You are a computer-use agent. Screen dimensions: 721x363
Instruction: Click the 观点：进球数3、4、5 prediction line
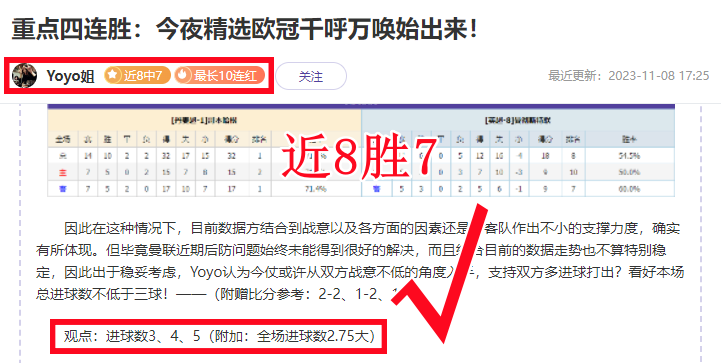coord(219,336)
